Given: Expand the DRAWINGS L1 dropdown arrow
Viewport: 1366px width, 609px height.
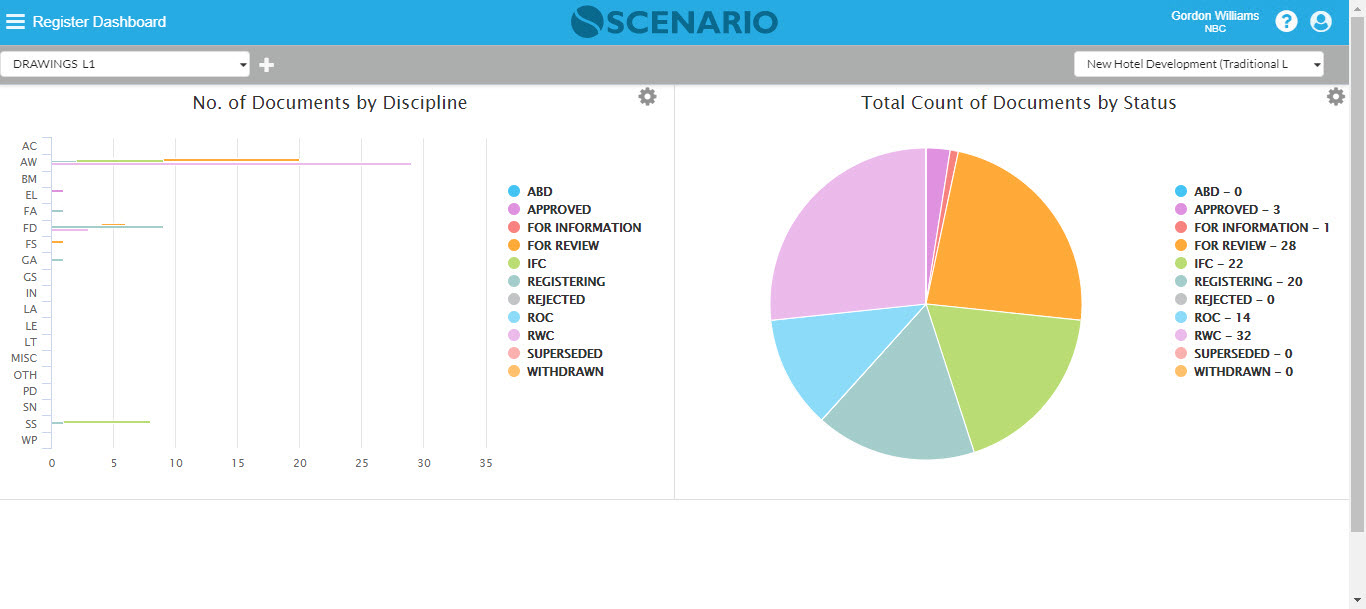Looking at the screenshot, I should 243,63.
